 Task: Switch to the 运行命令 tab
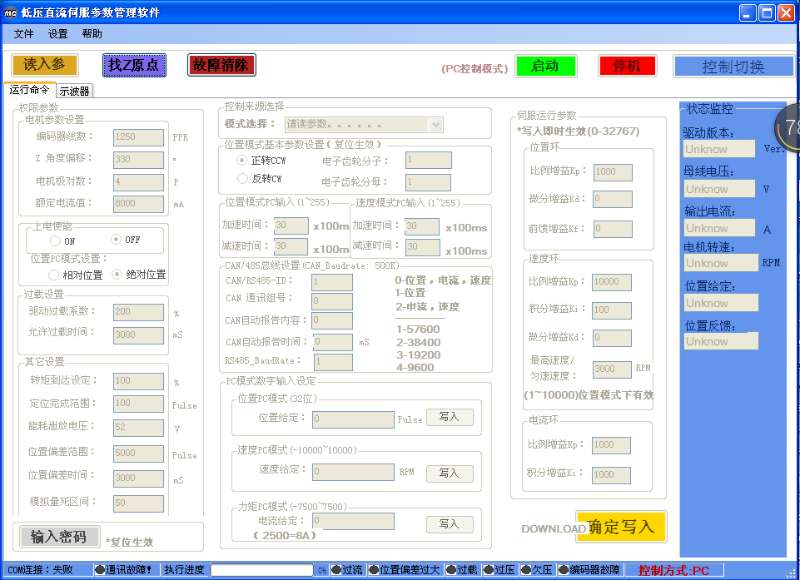tap(29, 89)
